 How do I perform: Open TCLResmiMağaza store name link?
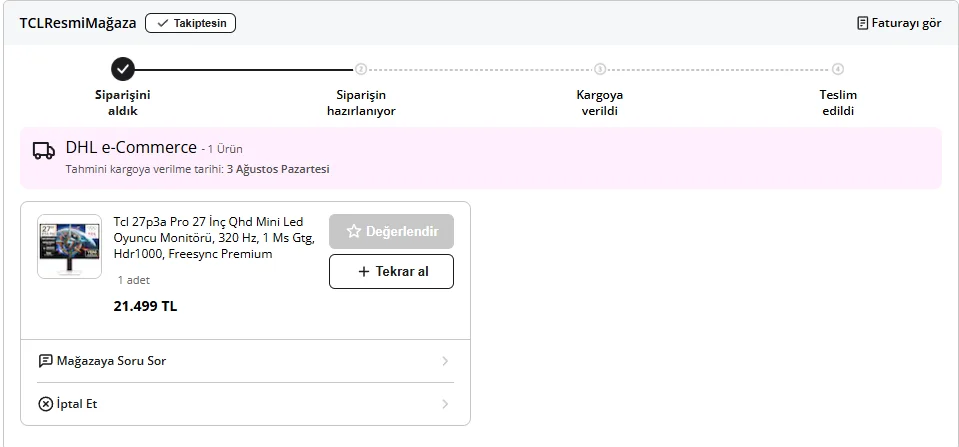coord(78,23)
